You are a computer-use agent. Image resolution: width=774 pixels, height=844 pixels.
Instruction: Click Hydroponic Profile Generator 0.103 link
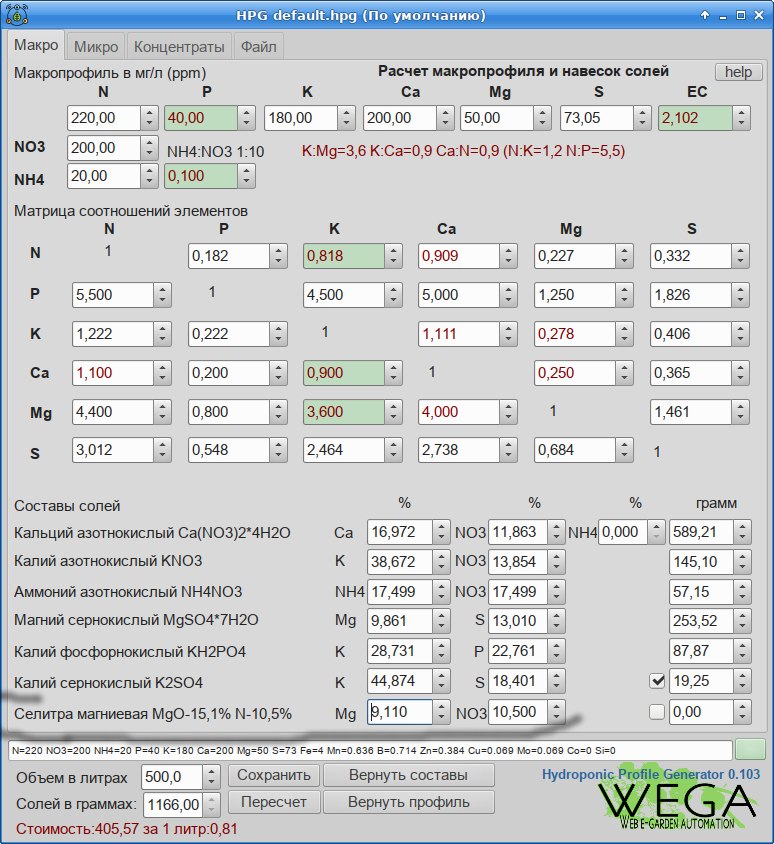pyautogui.click(x=651, y=774)
